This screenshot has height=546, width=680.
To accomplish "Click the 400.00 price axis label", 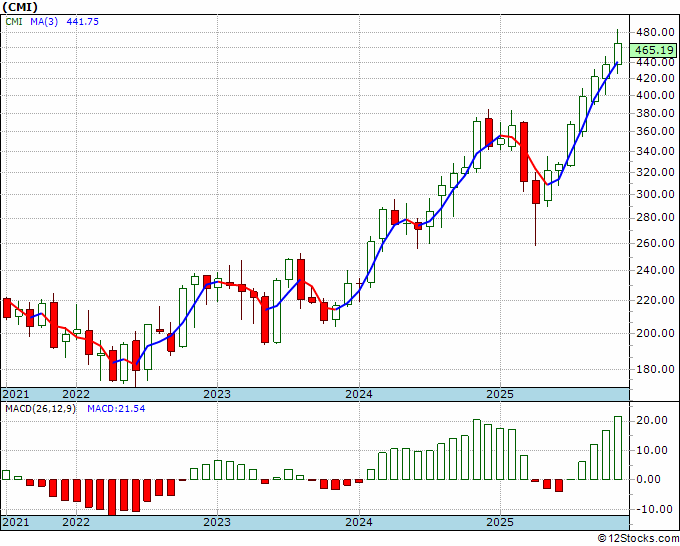I will pos(655,95).
